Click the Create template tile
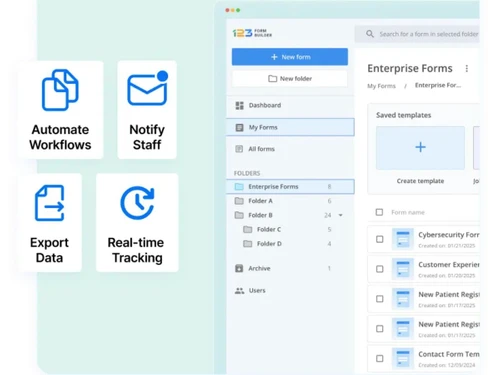The image size is (500, 375). pyautogui.click(x=420, y=148)
